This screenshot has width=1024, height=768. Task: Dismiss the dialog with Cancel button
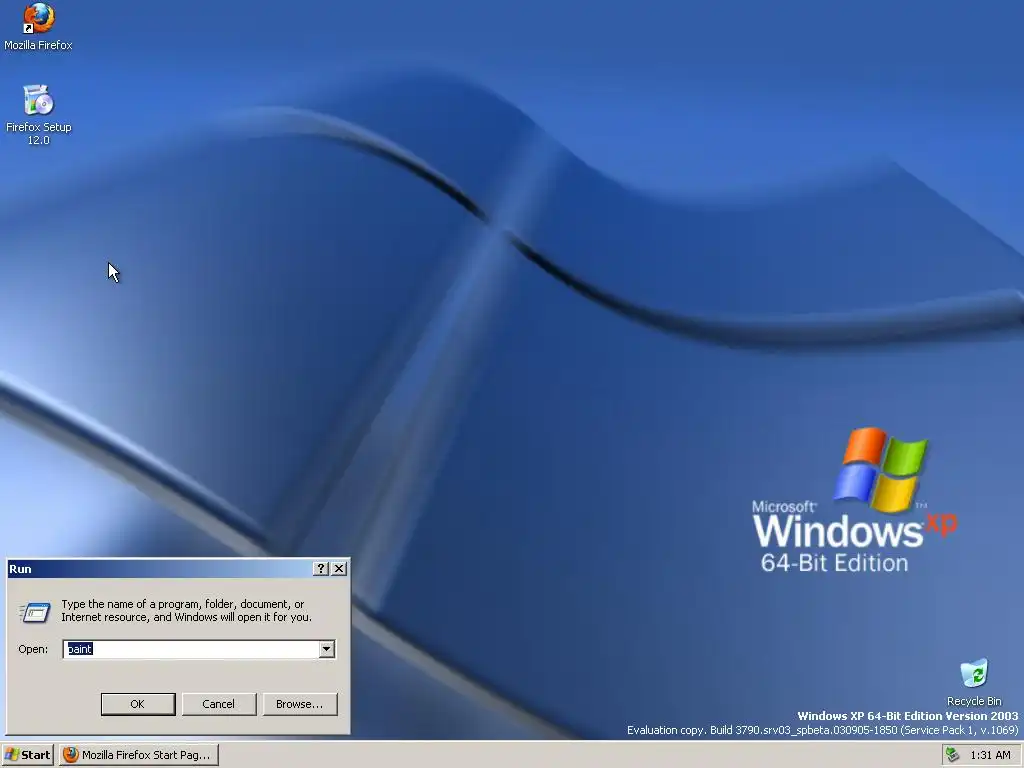(x=219, y=704)
